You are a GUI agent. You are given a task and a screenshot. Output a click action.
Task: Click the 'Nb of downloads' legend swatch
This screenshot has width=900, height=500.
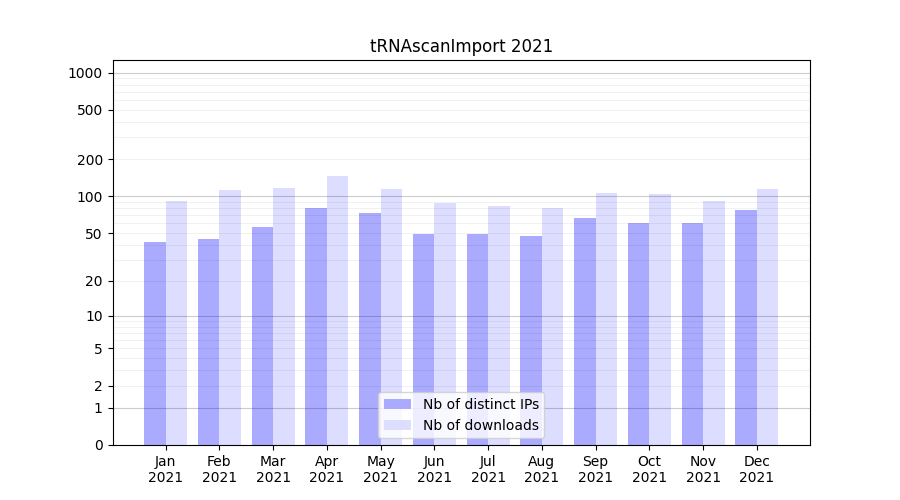pos(397,425)
